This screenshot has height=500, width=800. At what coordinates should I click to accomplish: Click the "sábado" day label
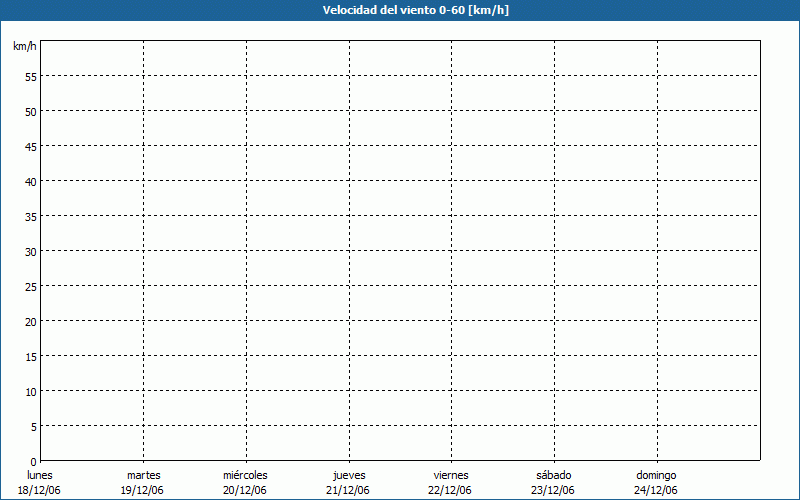coord(553,475)
